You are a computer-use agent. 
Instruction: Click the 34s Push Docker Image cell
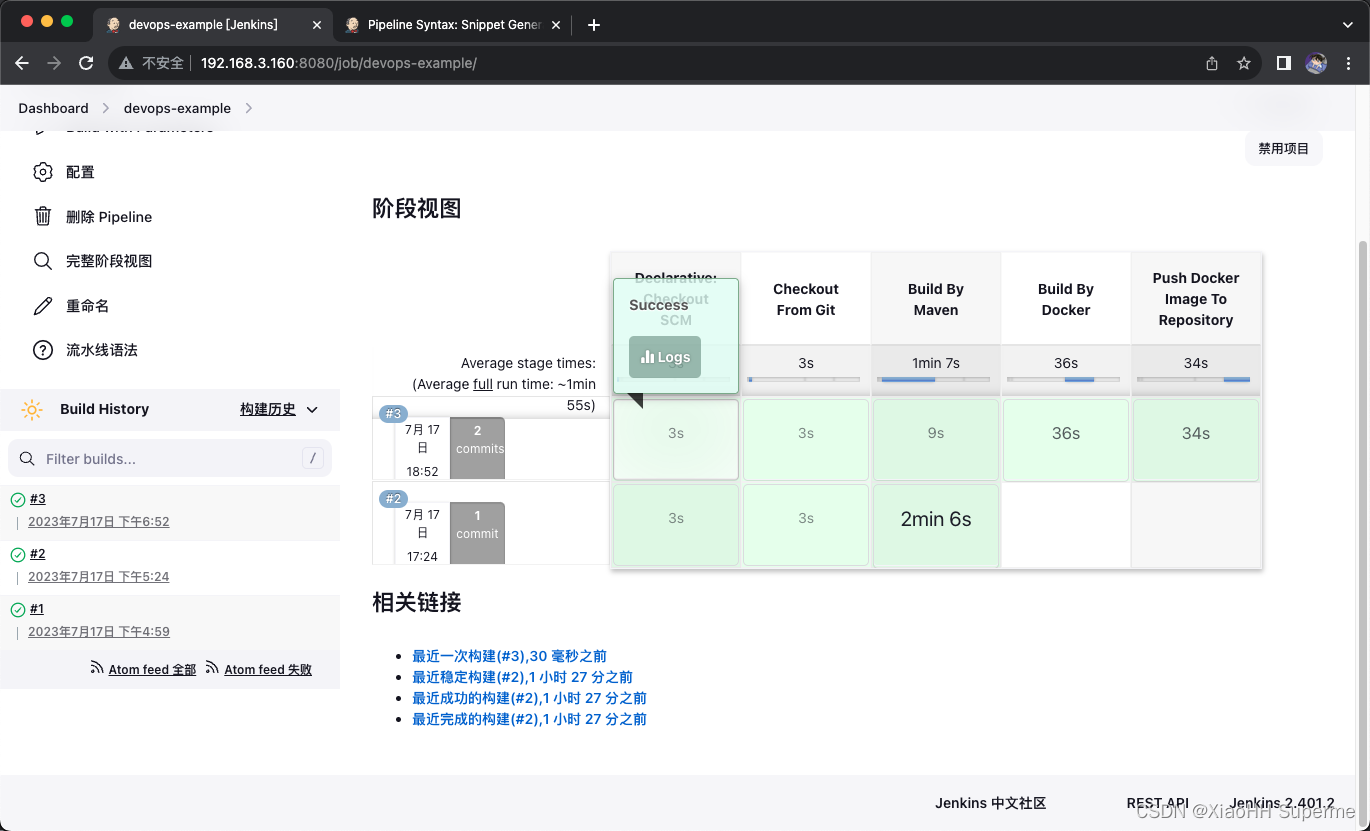pyautogui.click(x=1196, y=440)
